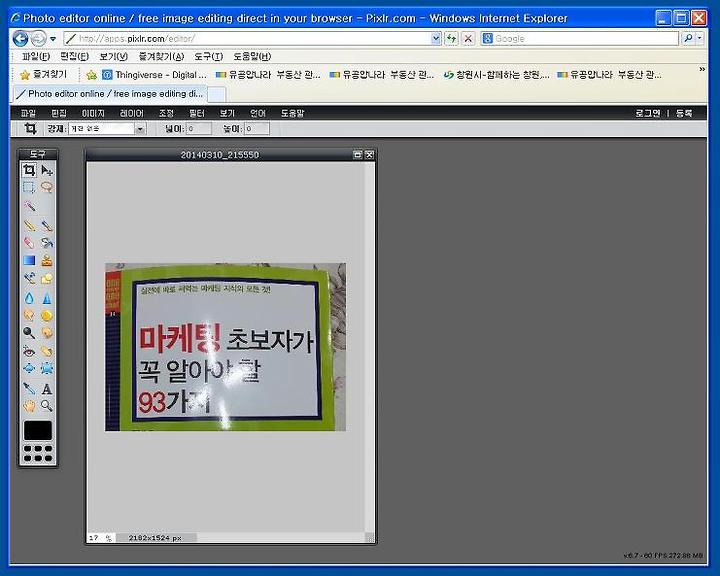720x576 pixels.
Task: Select the Hand pan tool
Action: pos(29,406)
